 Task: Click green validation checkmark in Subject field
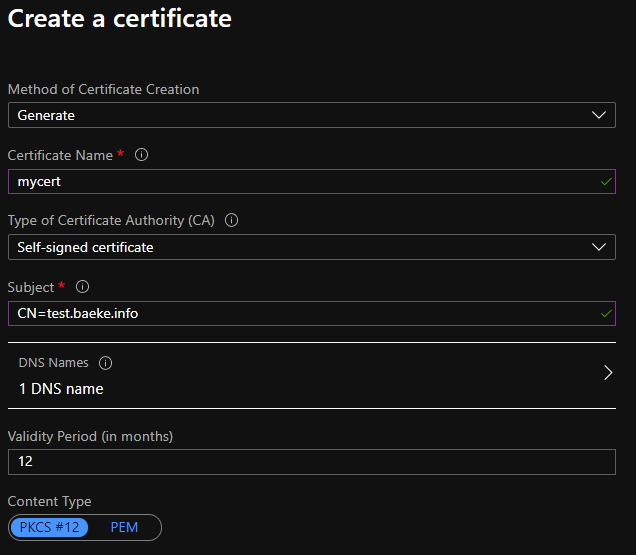[x=606, y=314]
